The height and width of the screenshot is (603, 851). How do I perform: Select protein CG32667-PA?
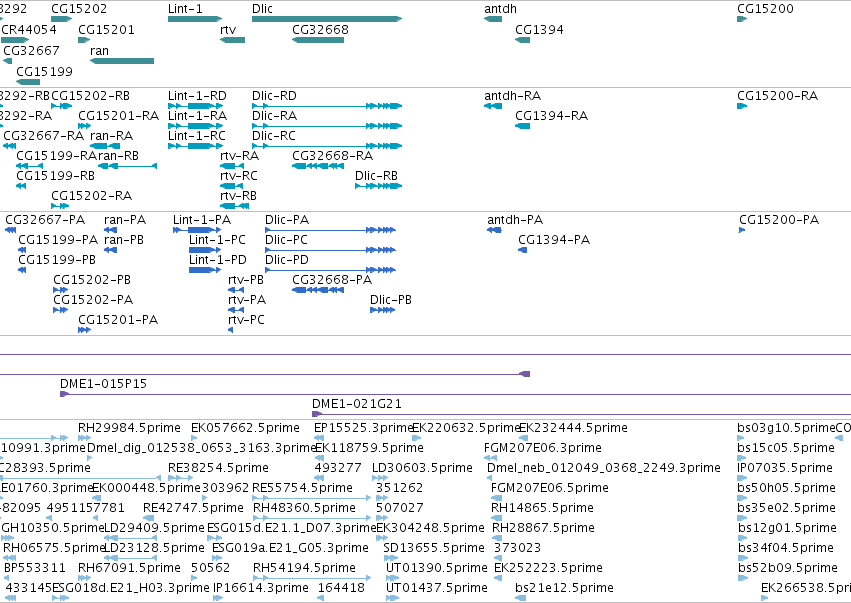tap(45, 220)
